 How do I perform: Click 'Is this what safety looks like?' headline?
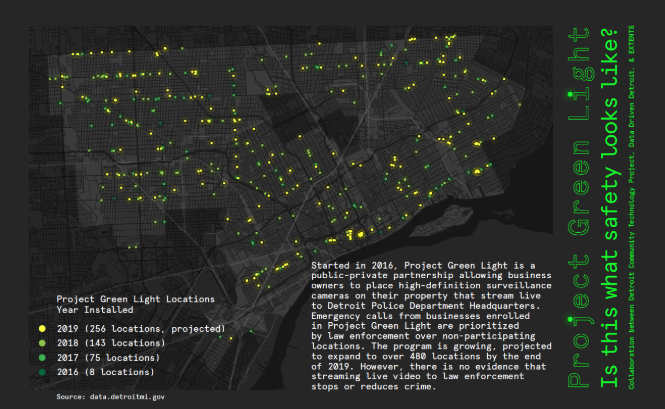click(x=609, y=207)
